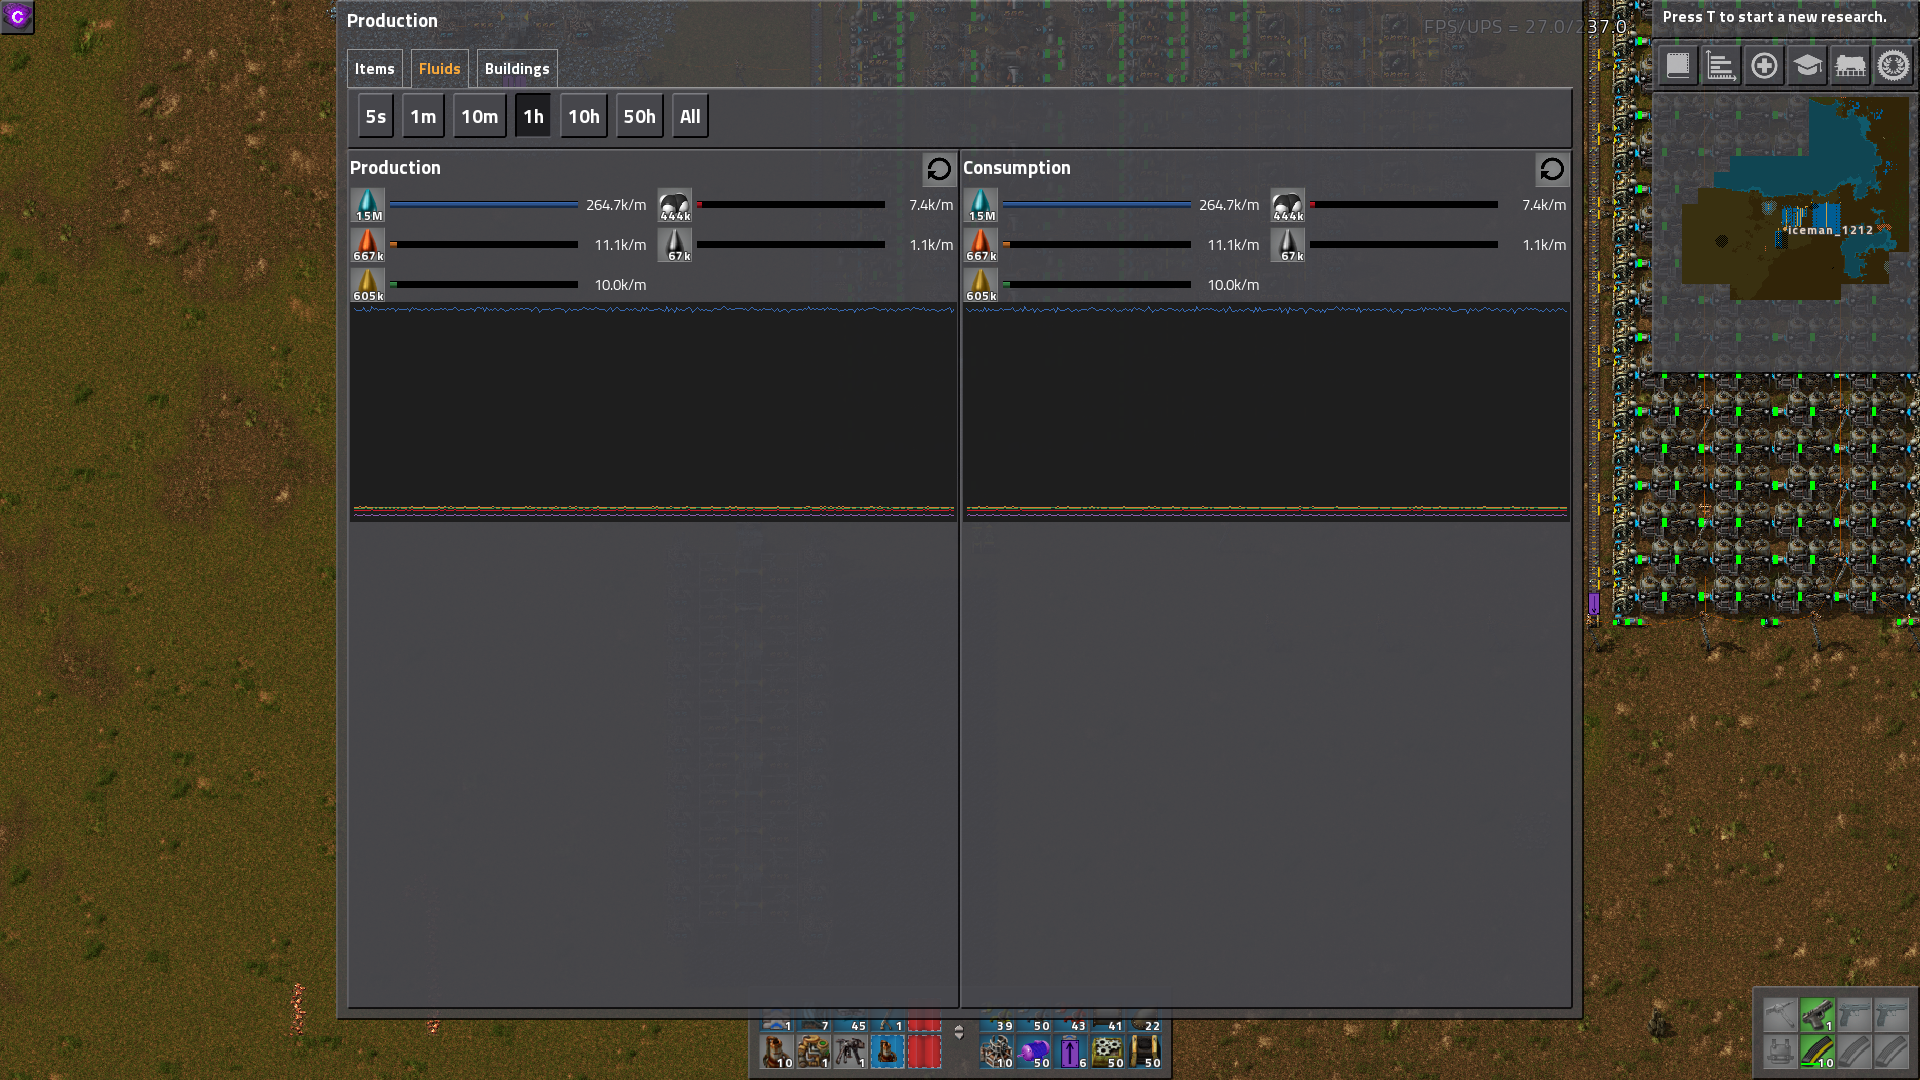The width and height of the screenshot is (1920, 1080).
Task: Select the Fluids tab
Action: click(x=439, y=69)
